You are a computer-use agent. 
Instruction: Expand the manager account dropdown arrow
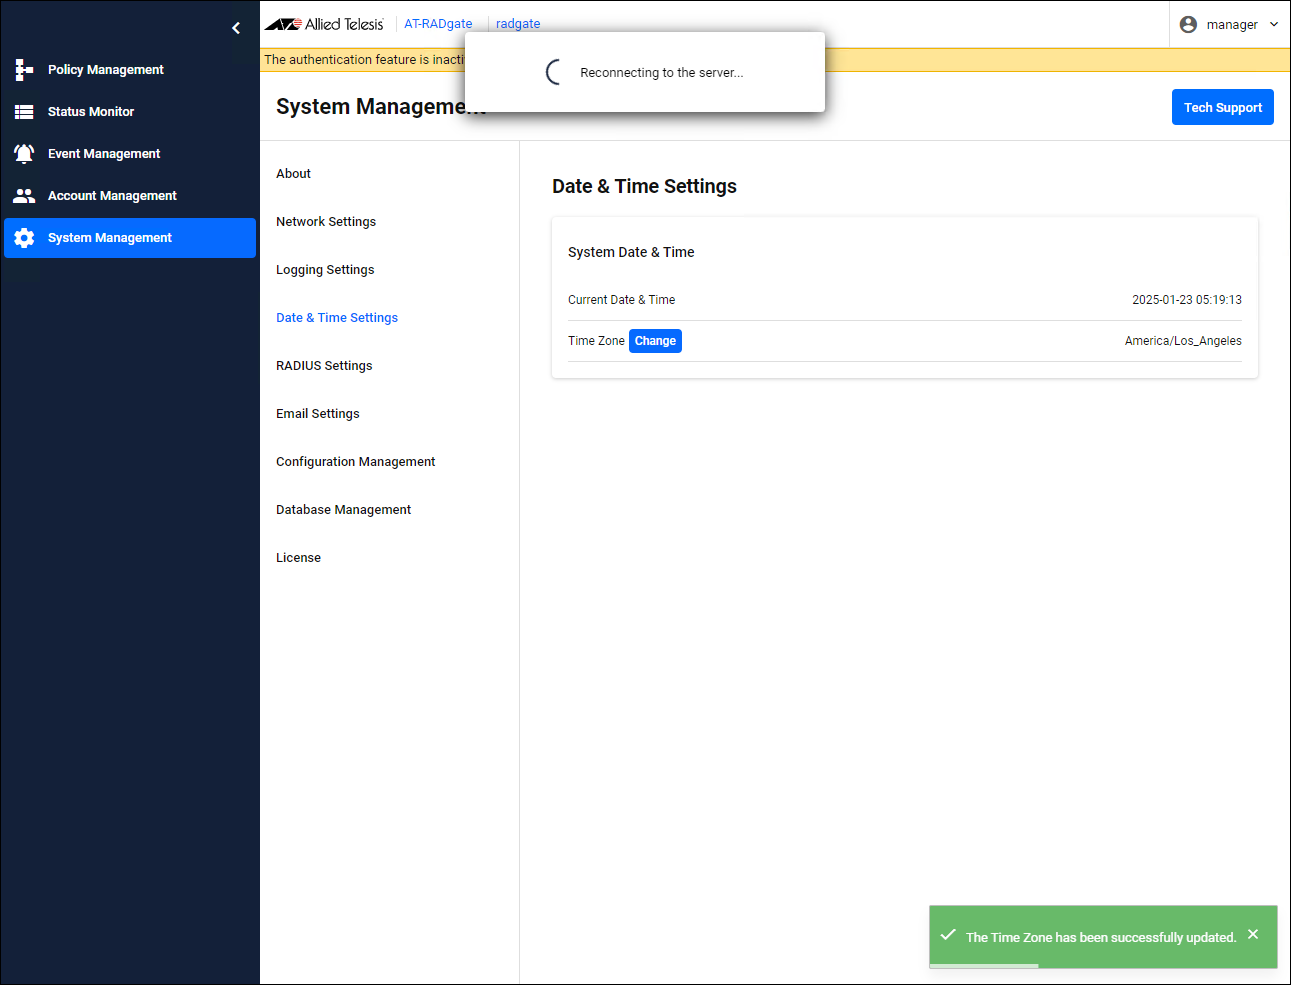click(x=1274, y=25)
